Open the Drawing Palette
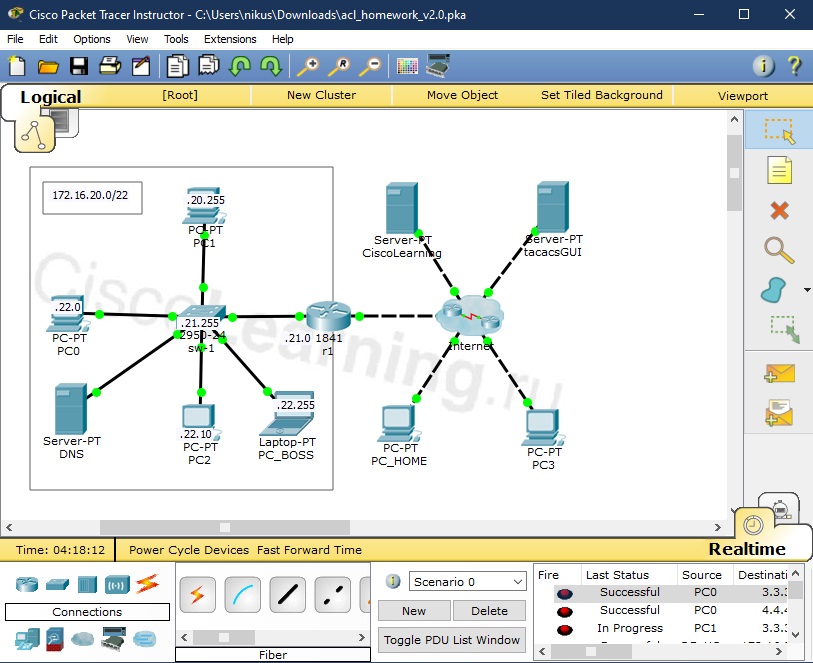This screenshot has width=813, height=663. click(407, 66)
